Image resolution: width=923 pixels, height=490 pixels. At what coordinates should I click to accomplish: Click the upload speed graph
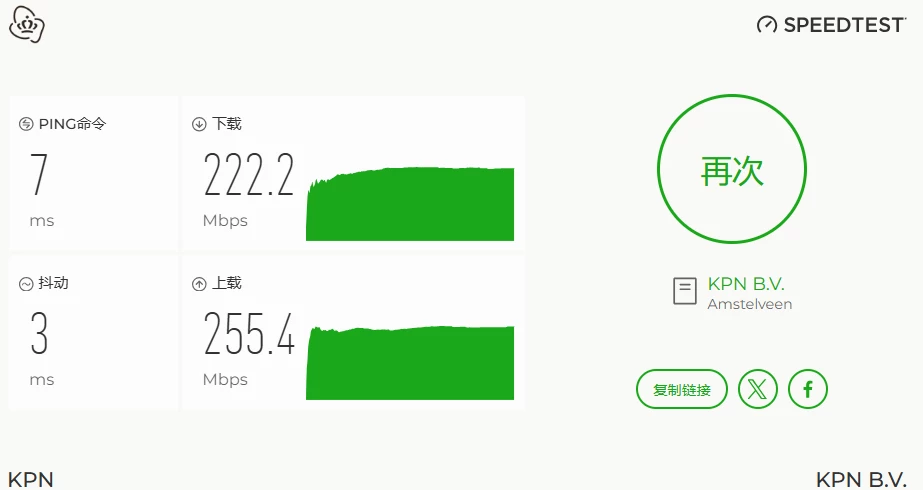tap(410, 363)
